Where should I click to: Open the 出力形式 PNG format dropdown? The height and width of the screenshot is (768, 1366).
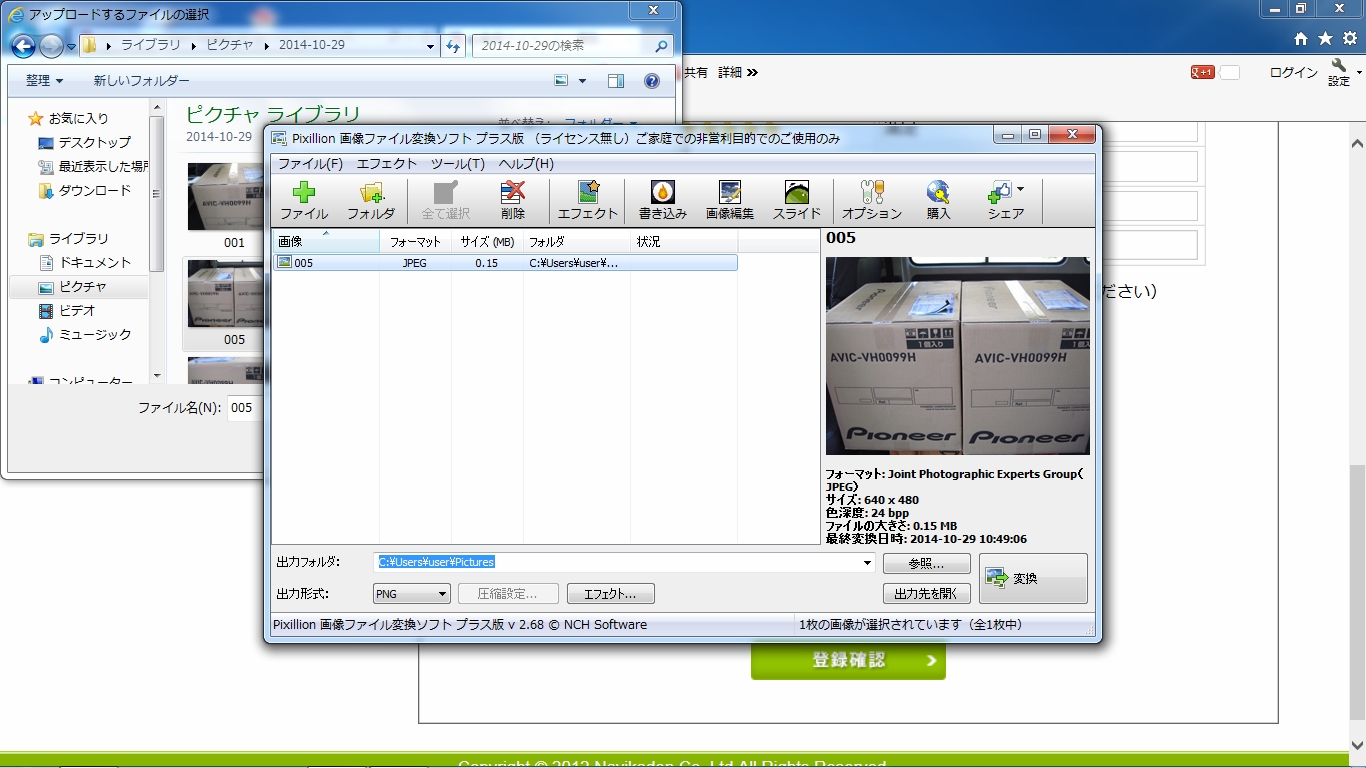click(412, 594)
